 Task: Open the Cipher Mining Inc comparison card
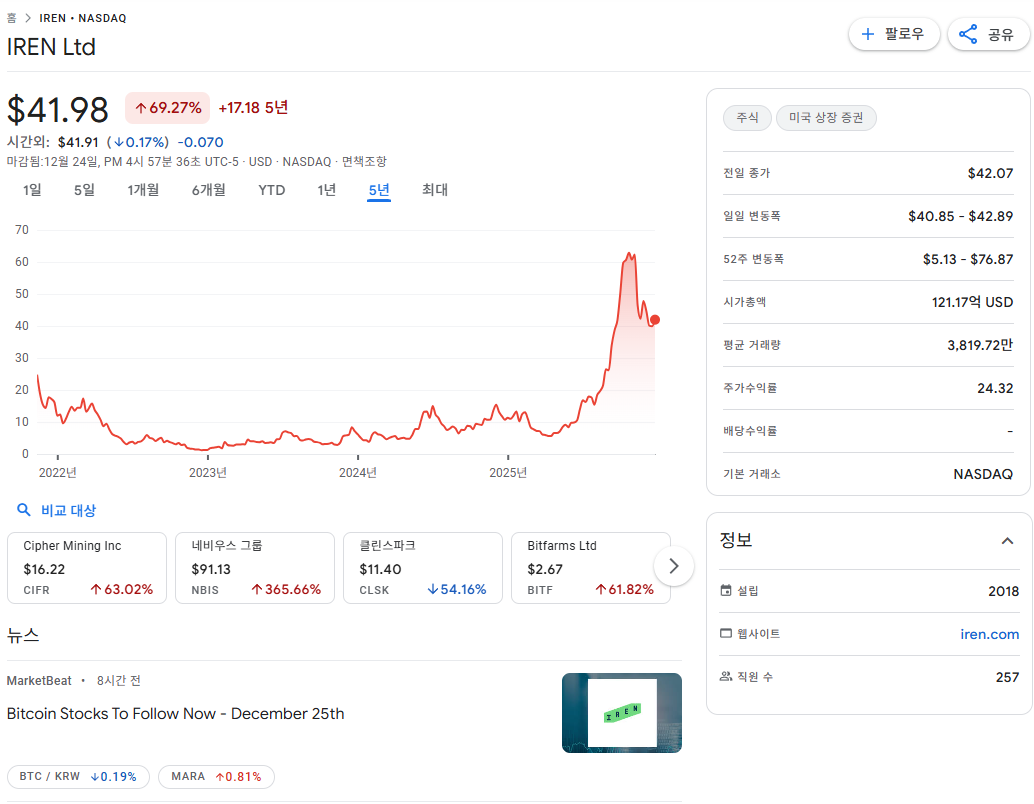(x=87, y=568)
